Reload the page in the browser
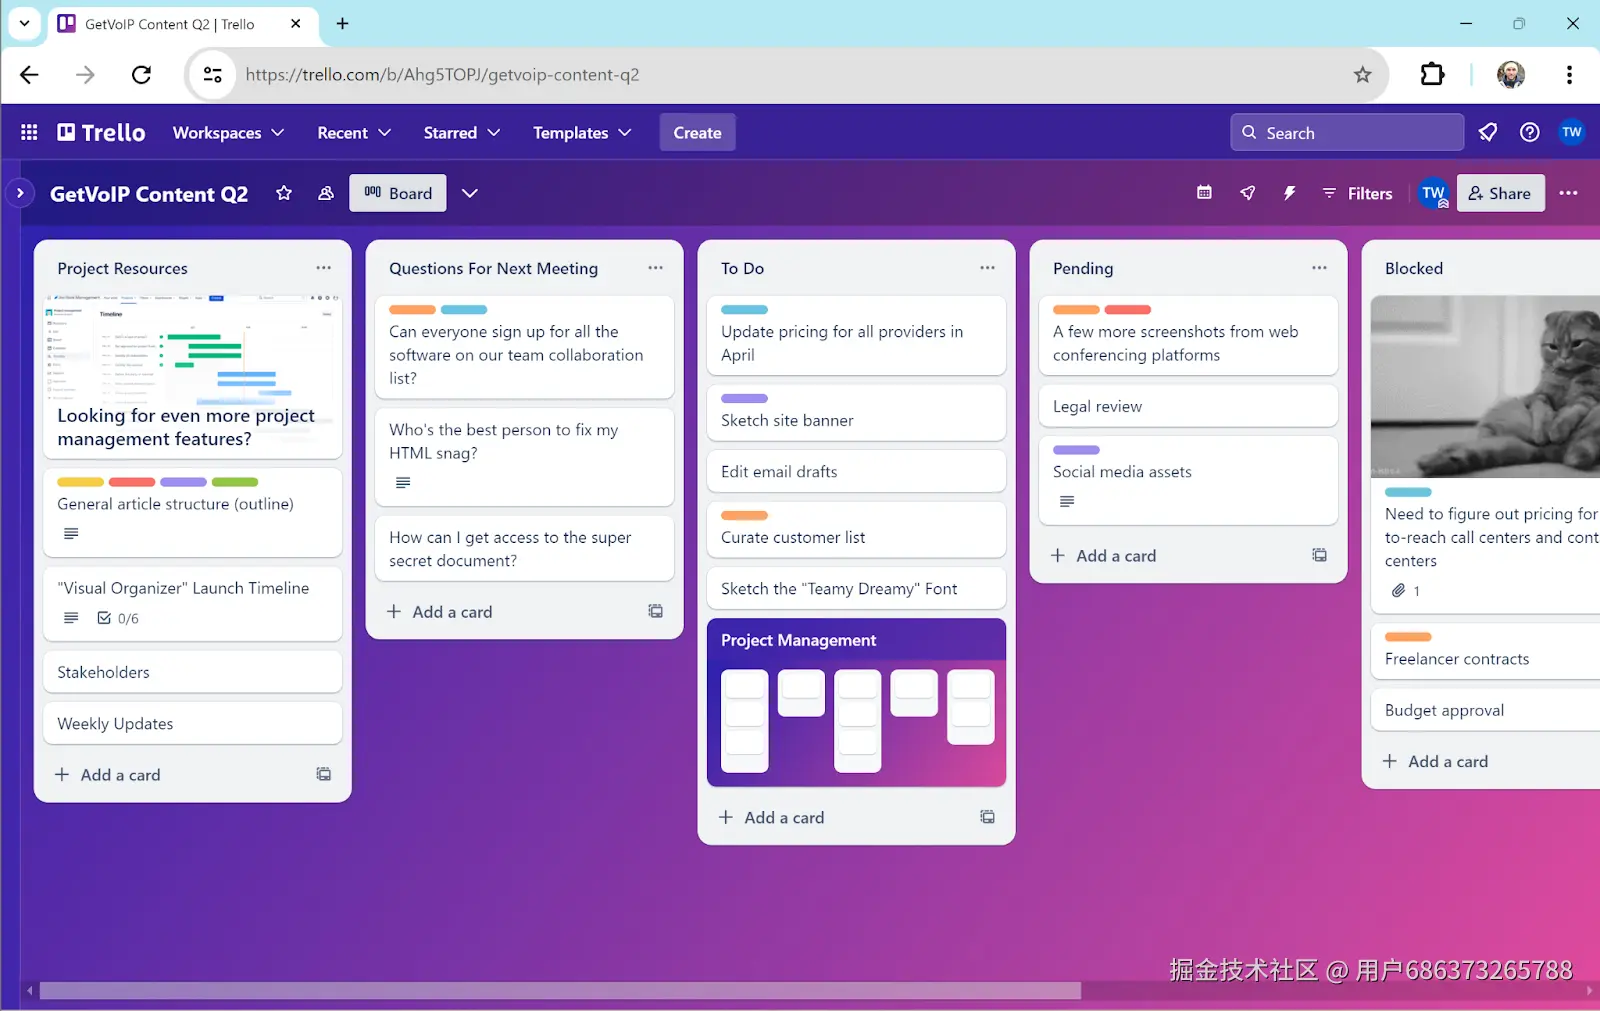 pos(141,74)
